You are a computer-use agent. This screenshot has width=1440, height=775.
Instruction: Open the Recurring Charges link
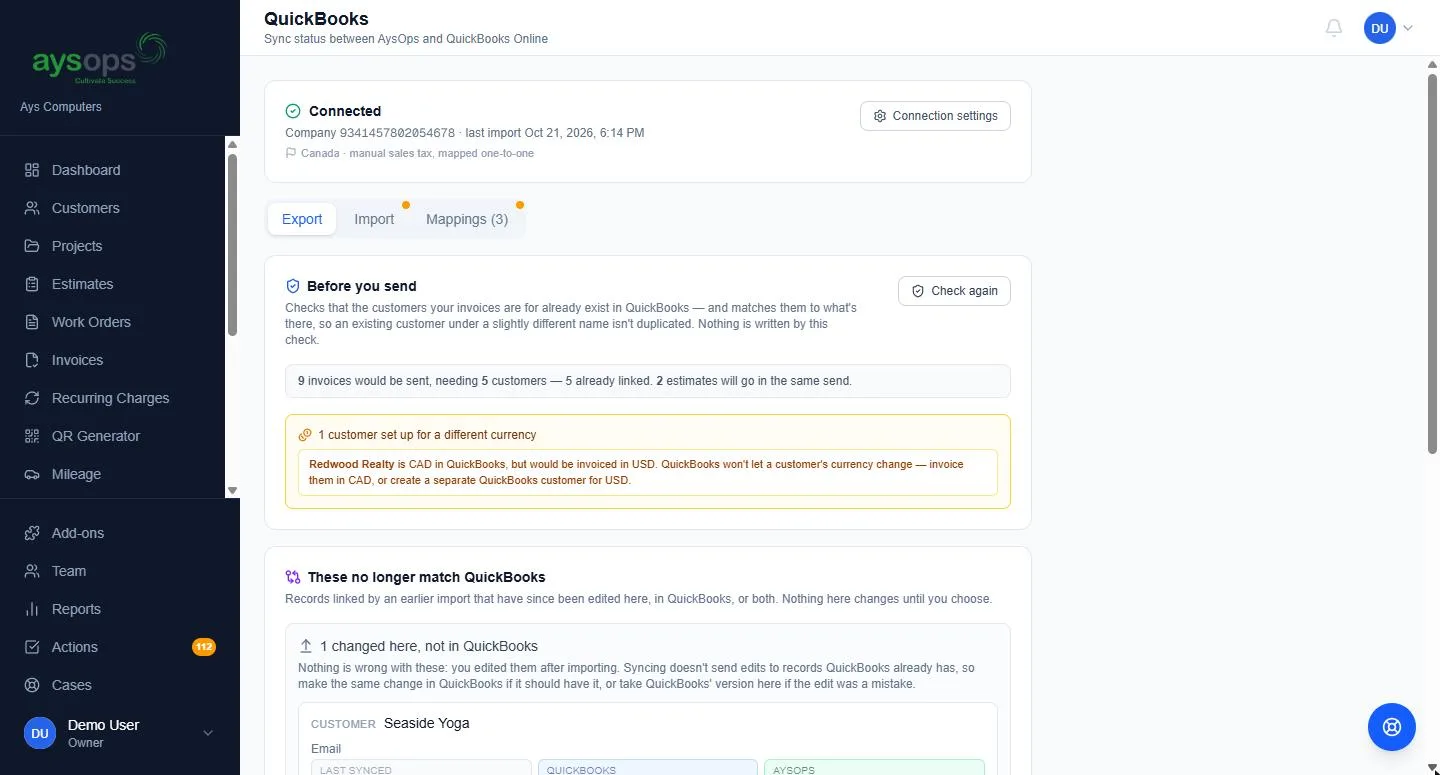point(112,398)
